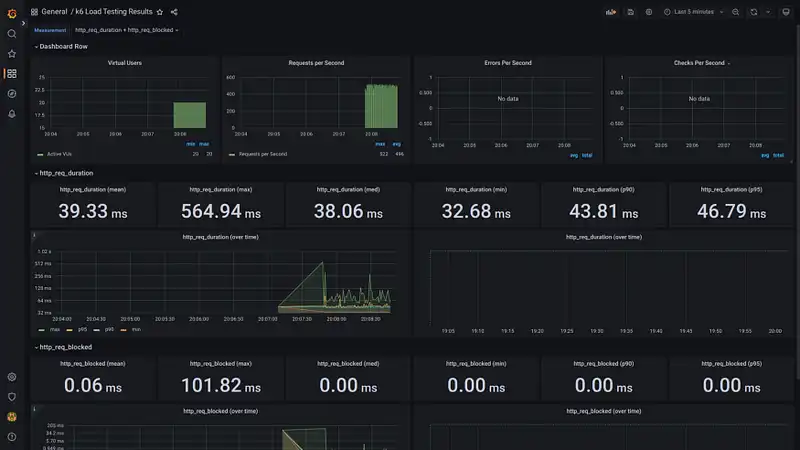Collapse the Dashboard Row section
The image size is (800, 450).
[x=61, y=46]
